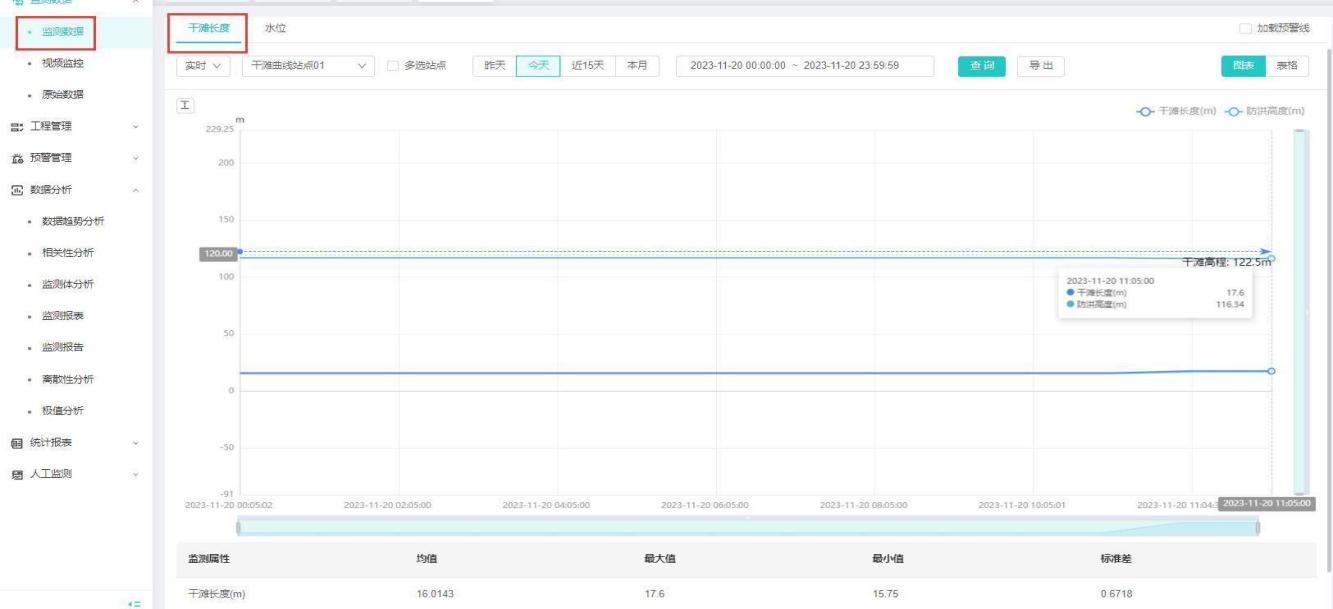The height and width of the screenshot is (609, 1333).
Task: Open the 干滩曲线站点01 station dropdown
Action: [308, 66]
